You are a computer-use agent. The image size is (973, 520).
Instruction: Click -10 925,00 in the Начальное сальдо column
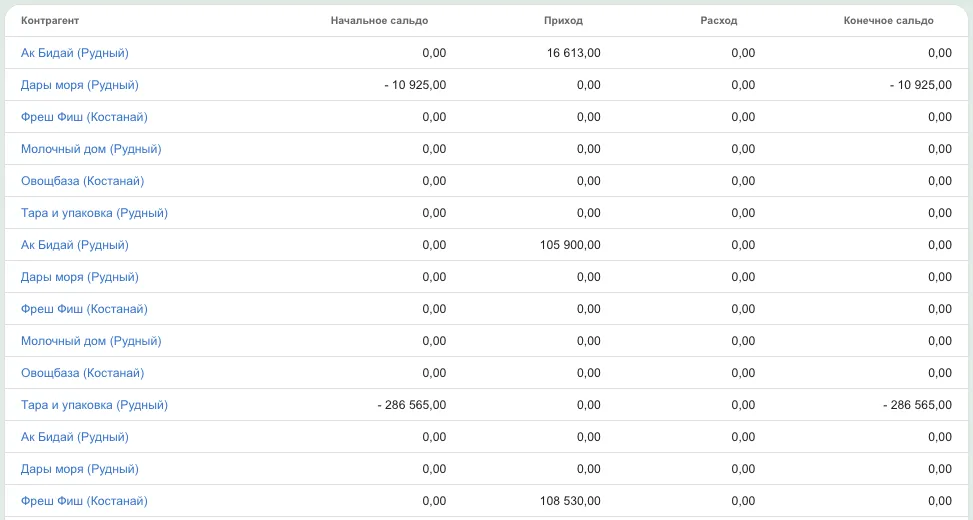(415, 85)
